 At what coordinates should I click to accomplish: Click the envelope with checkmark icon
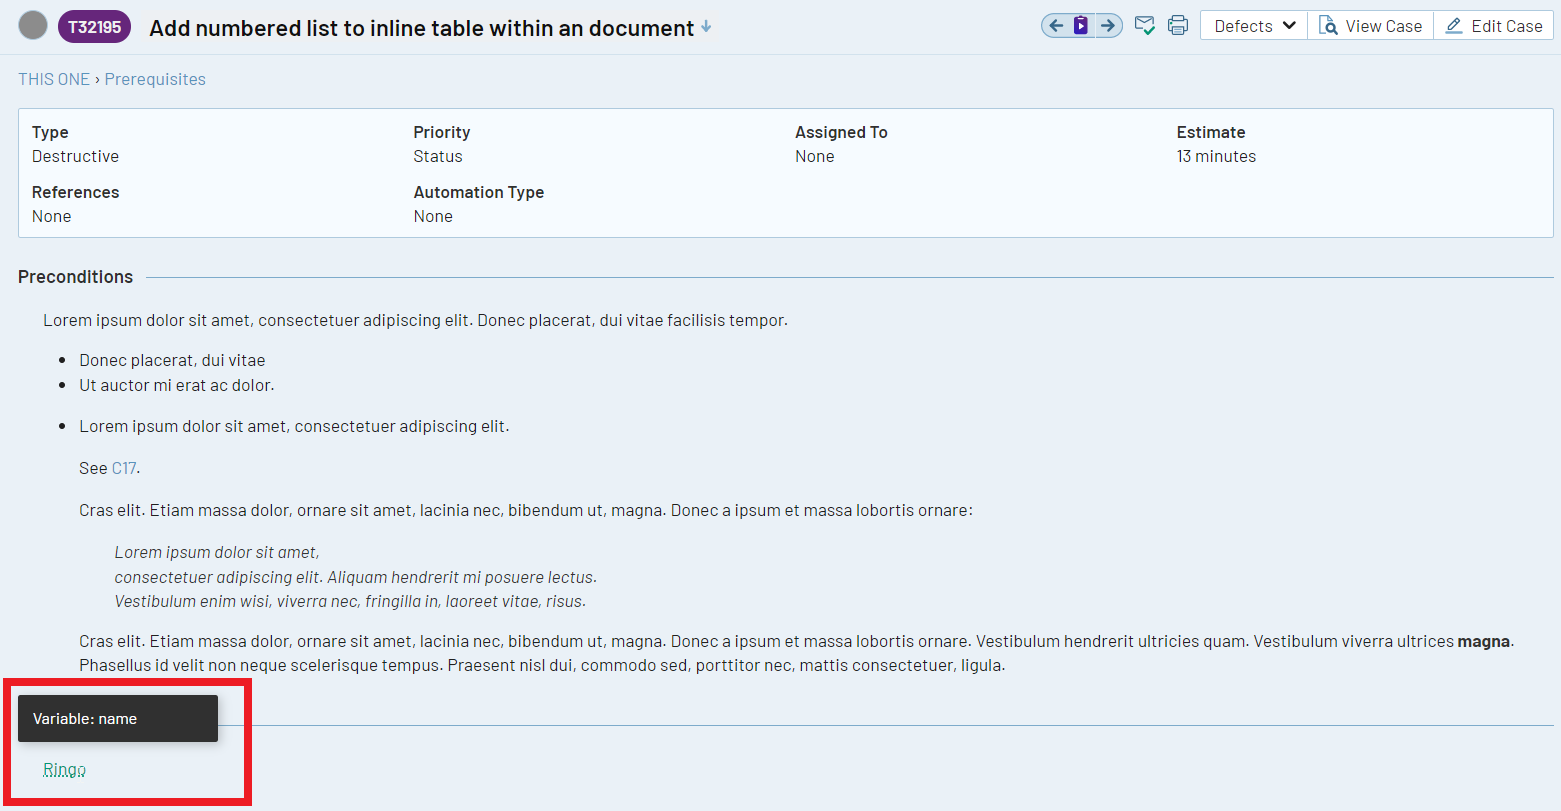click(x=1145, y=26)
